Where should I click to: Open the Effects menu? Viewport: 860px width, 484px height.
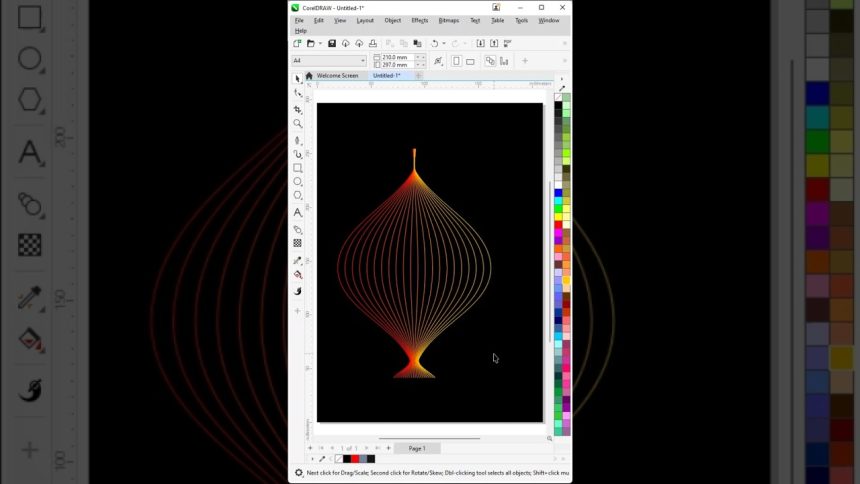tap(420, 20)
